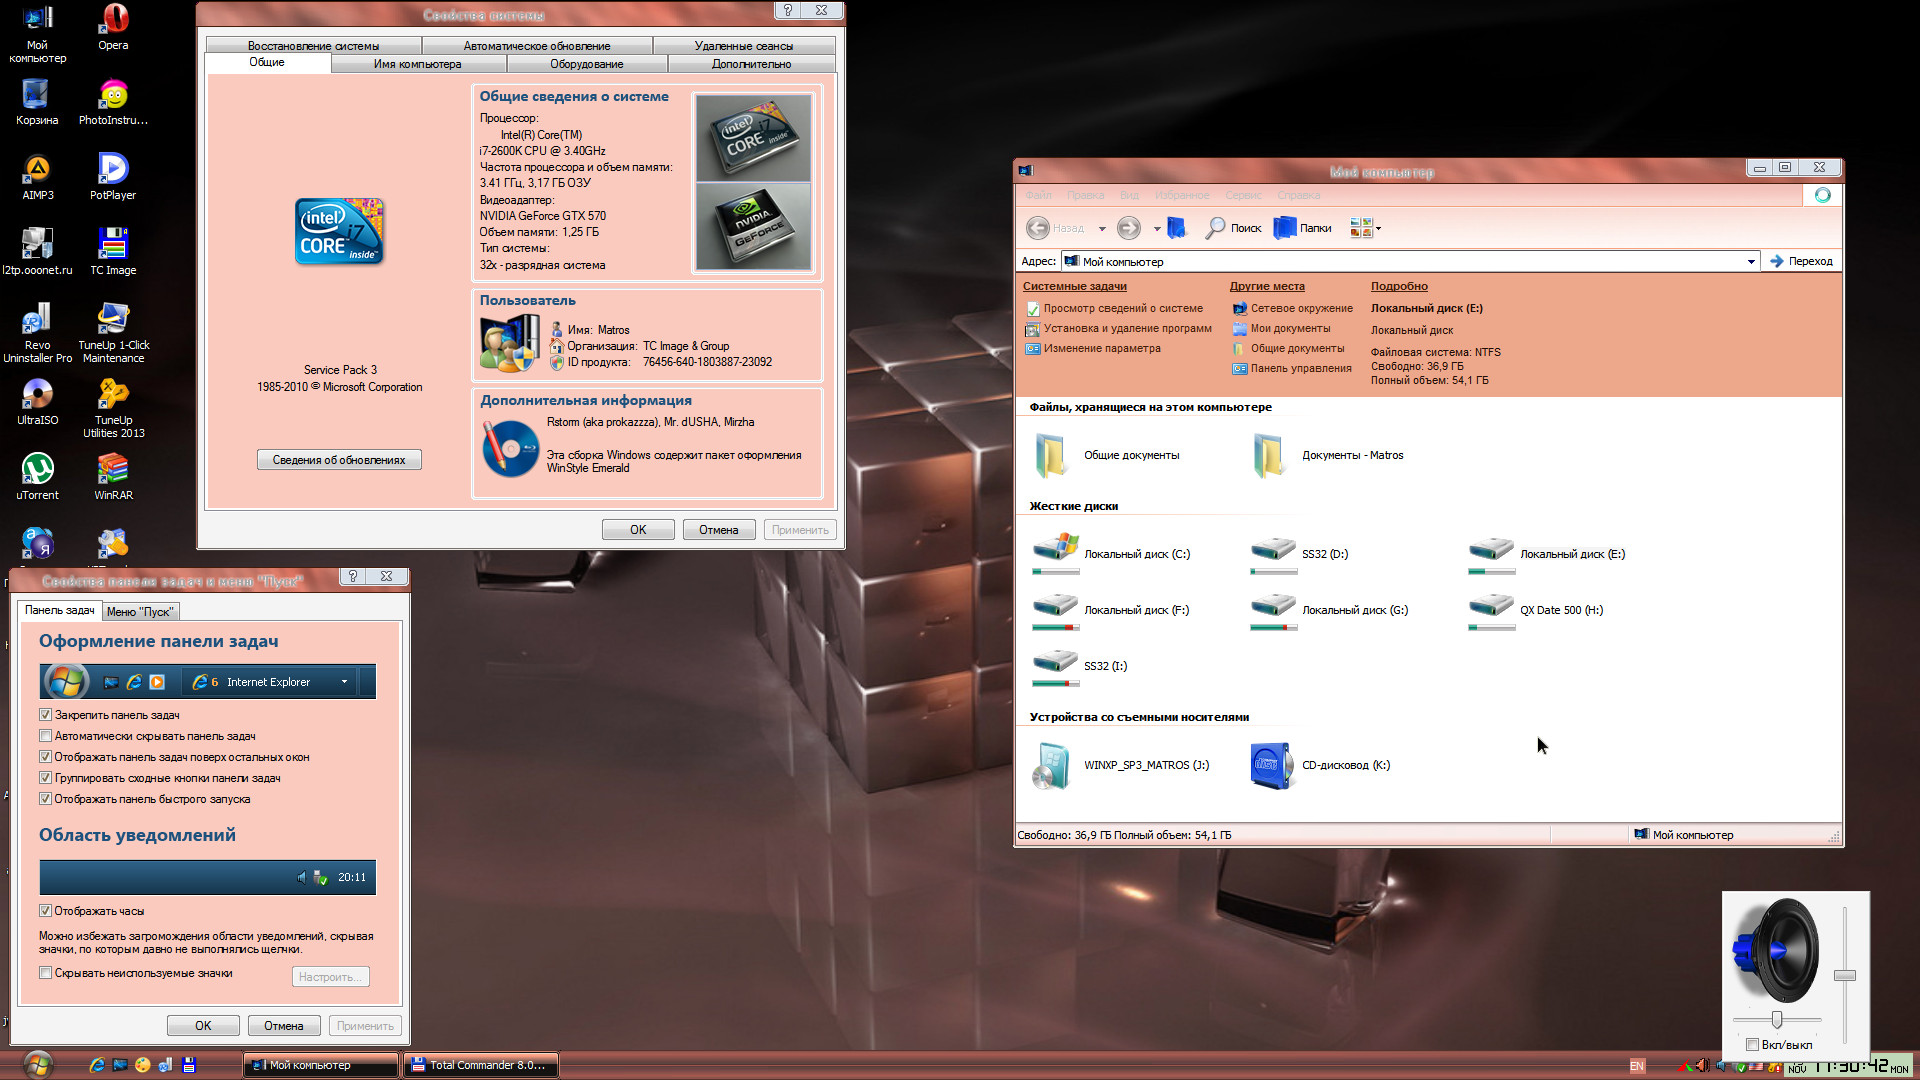1920x1080 pixels.
Task: Open the WinRAR desktop shortcut
Action: pyautogui.click(x=113, y=477)
